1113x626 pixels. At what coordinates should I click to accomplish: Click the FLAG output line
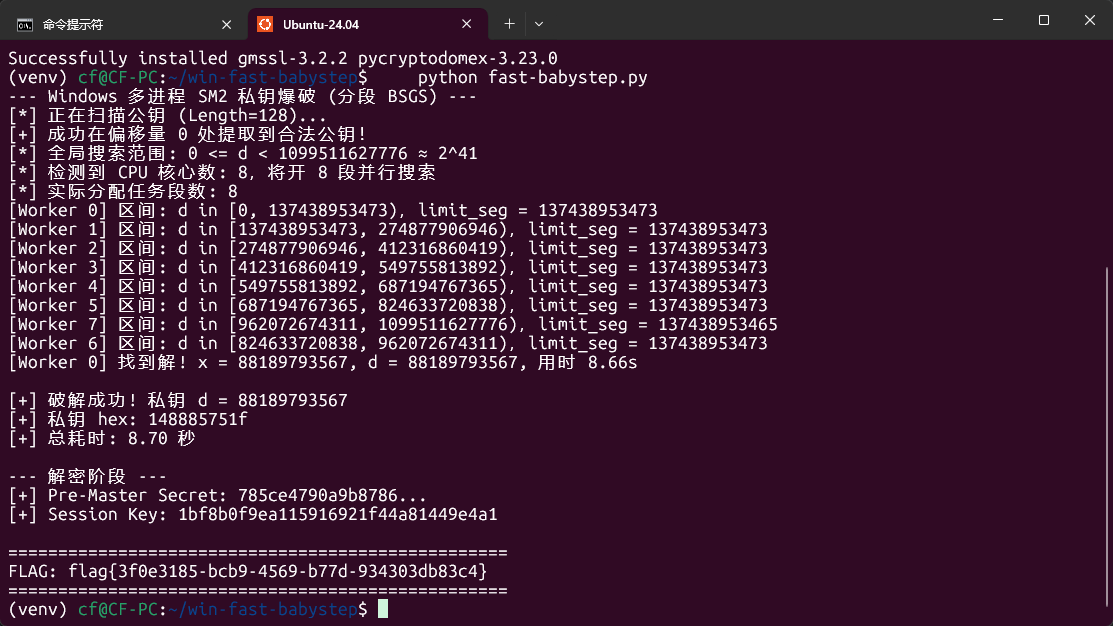click(x=248, y=571)
